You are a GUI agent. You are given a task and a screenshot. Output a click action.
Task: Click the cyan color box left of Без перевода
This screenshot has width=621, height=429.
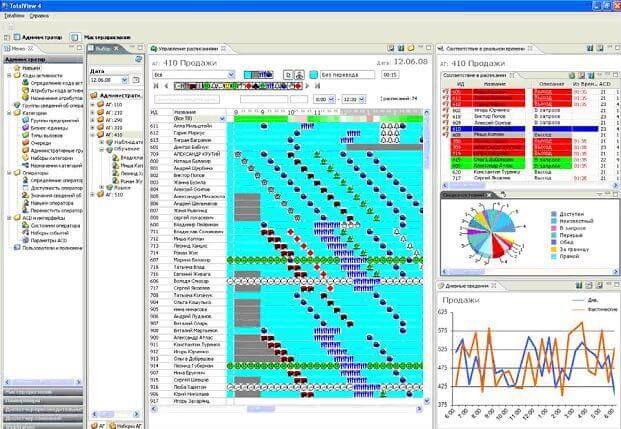tap(314, 74)
